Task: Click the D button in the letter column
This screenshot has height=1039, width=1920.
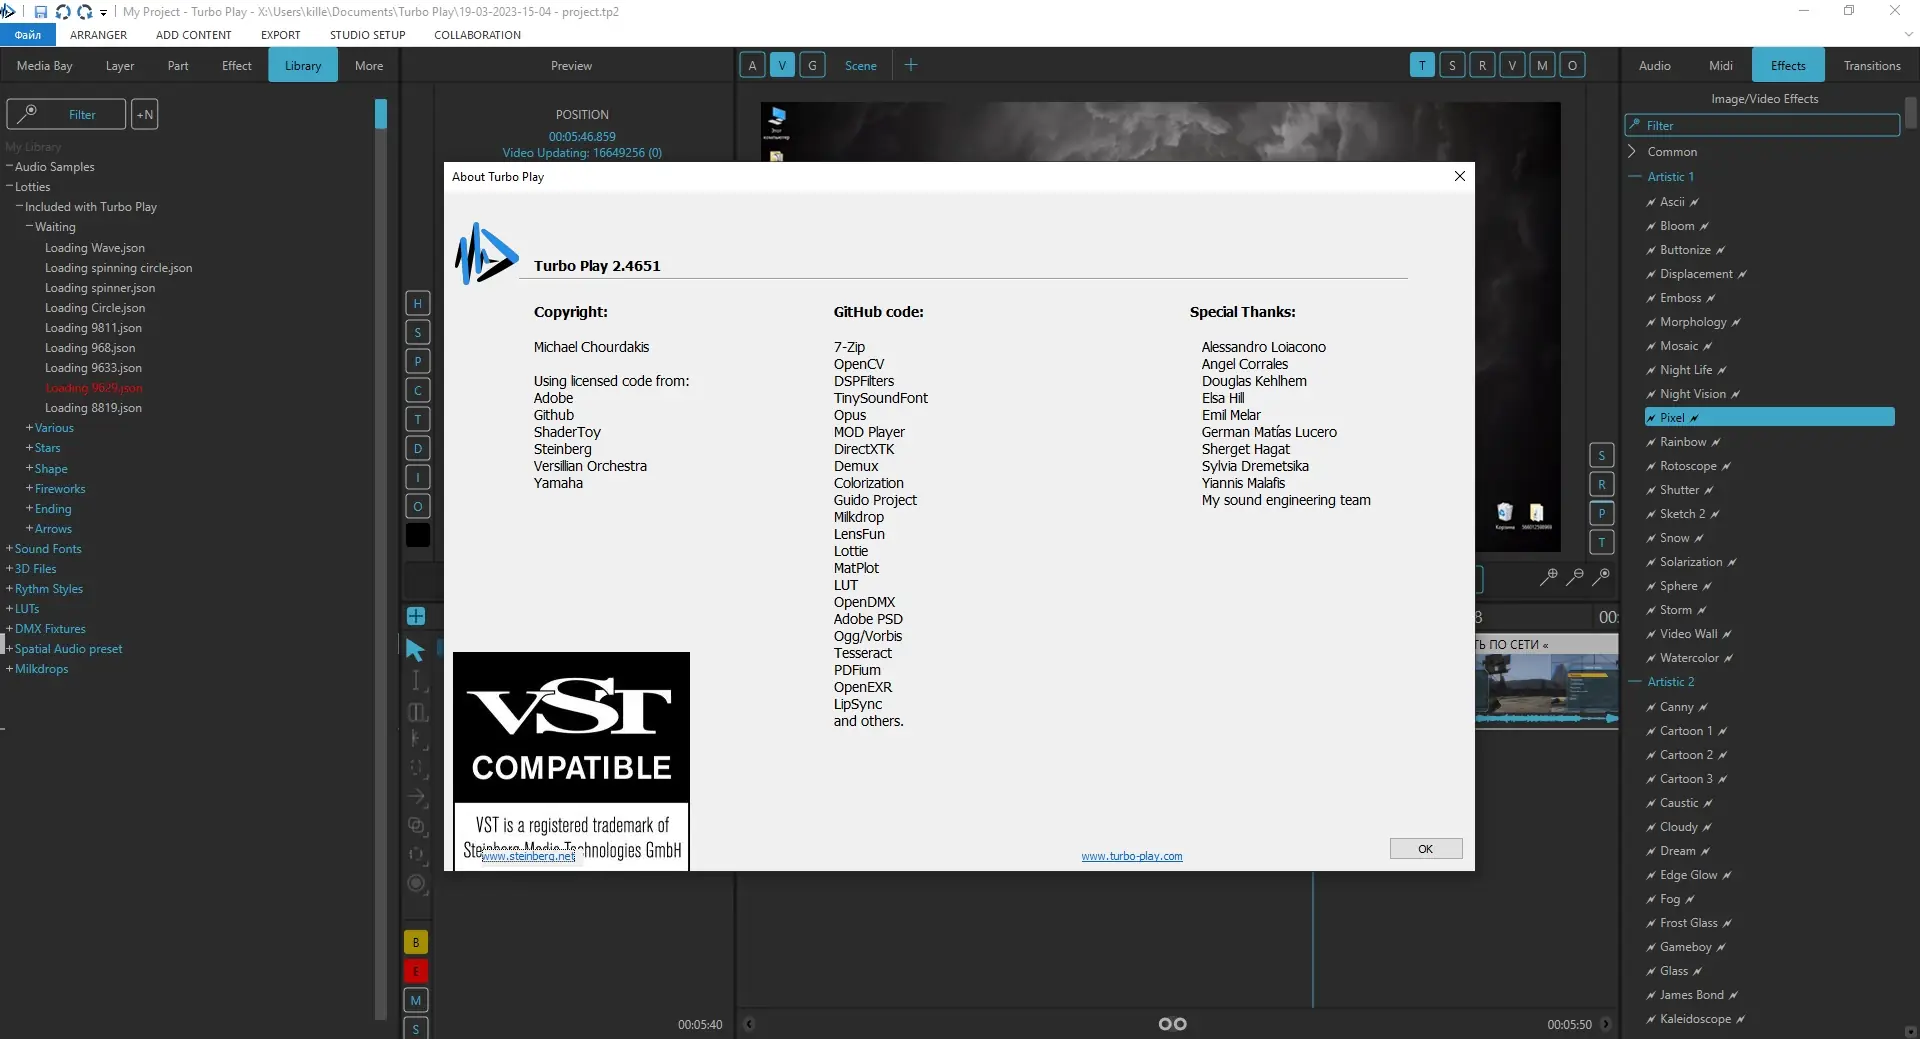Action: point(417,448)
